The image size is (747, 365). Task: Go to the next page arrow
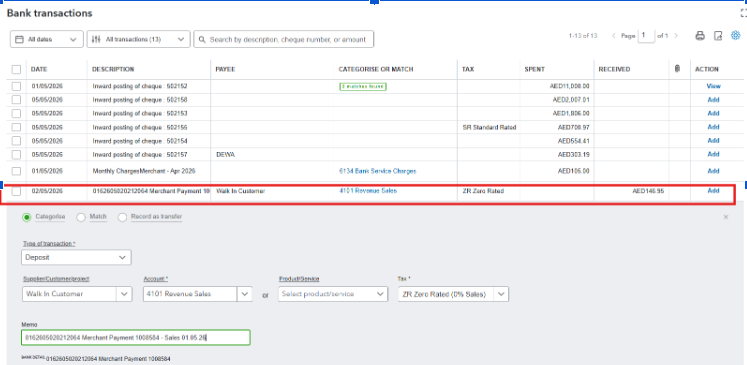click(676, 36)
